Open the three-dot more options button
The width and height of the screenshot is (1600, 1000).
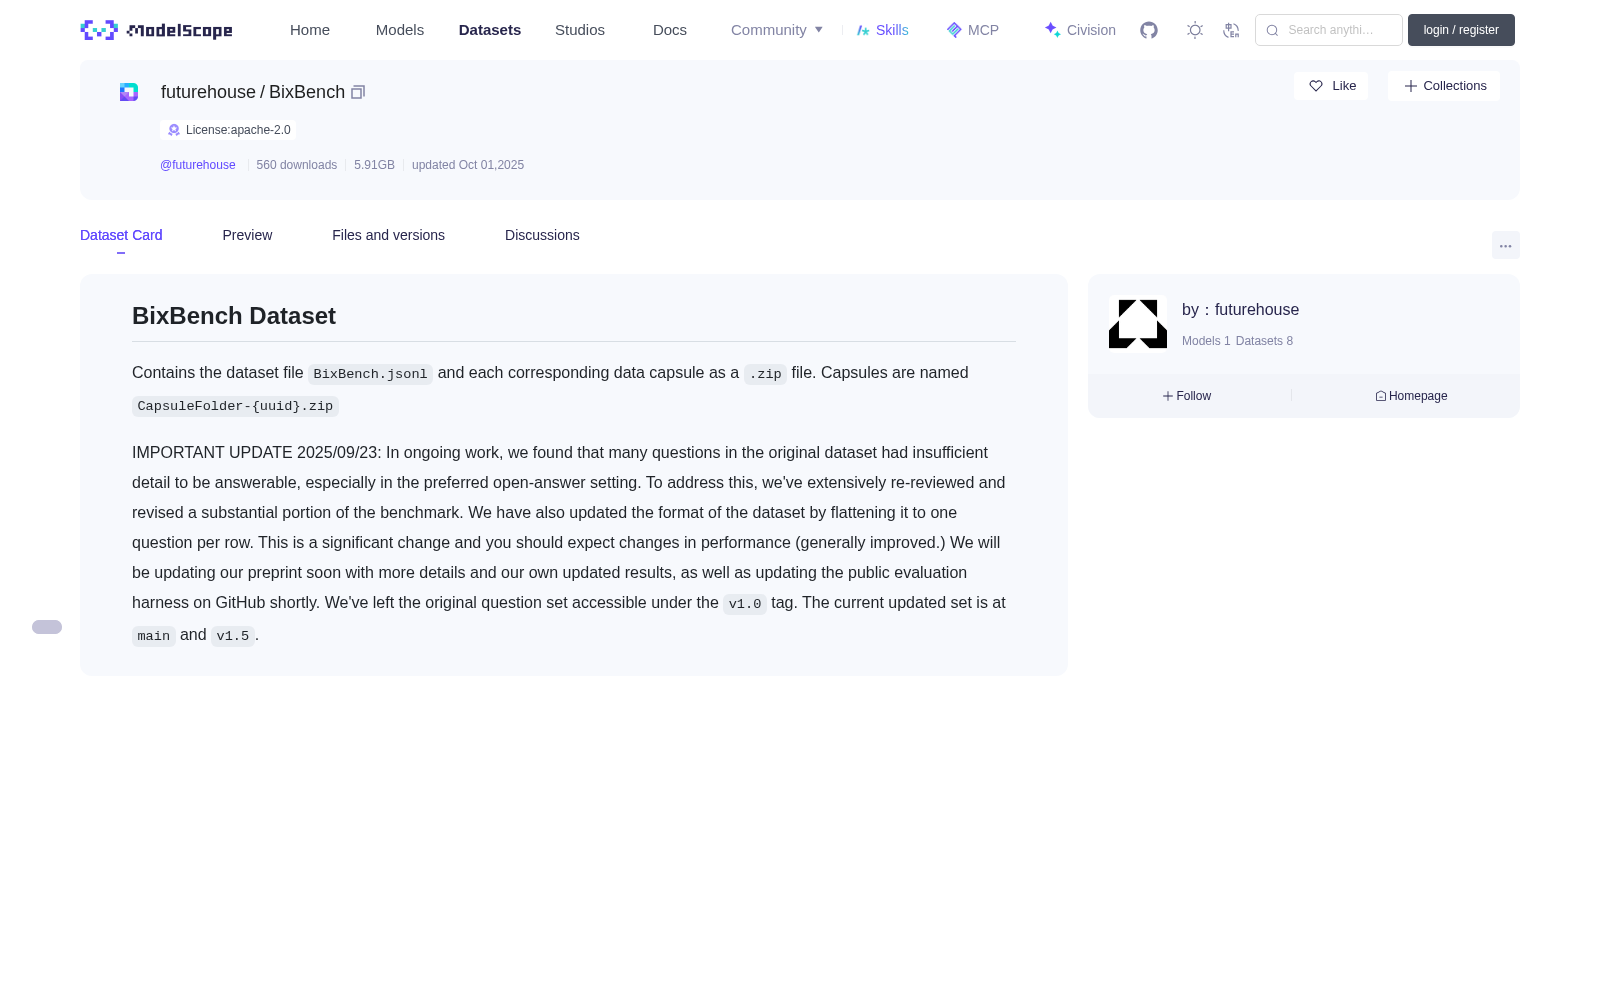[x=1506, y=245]
